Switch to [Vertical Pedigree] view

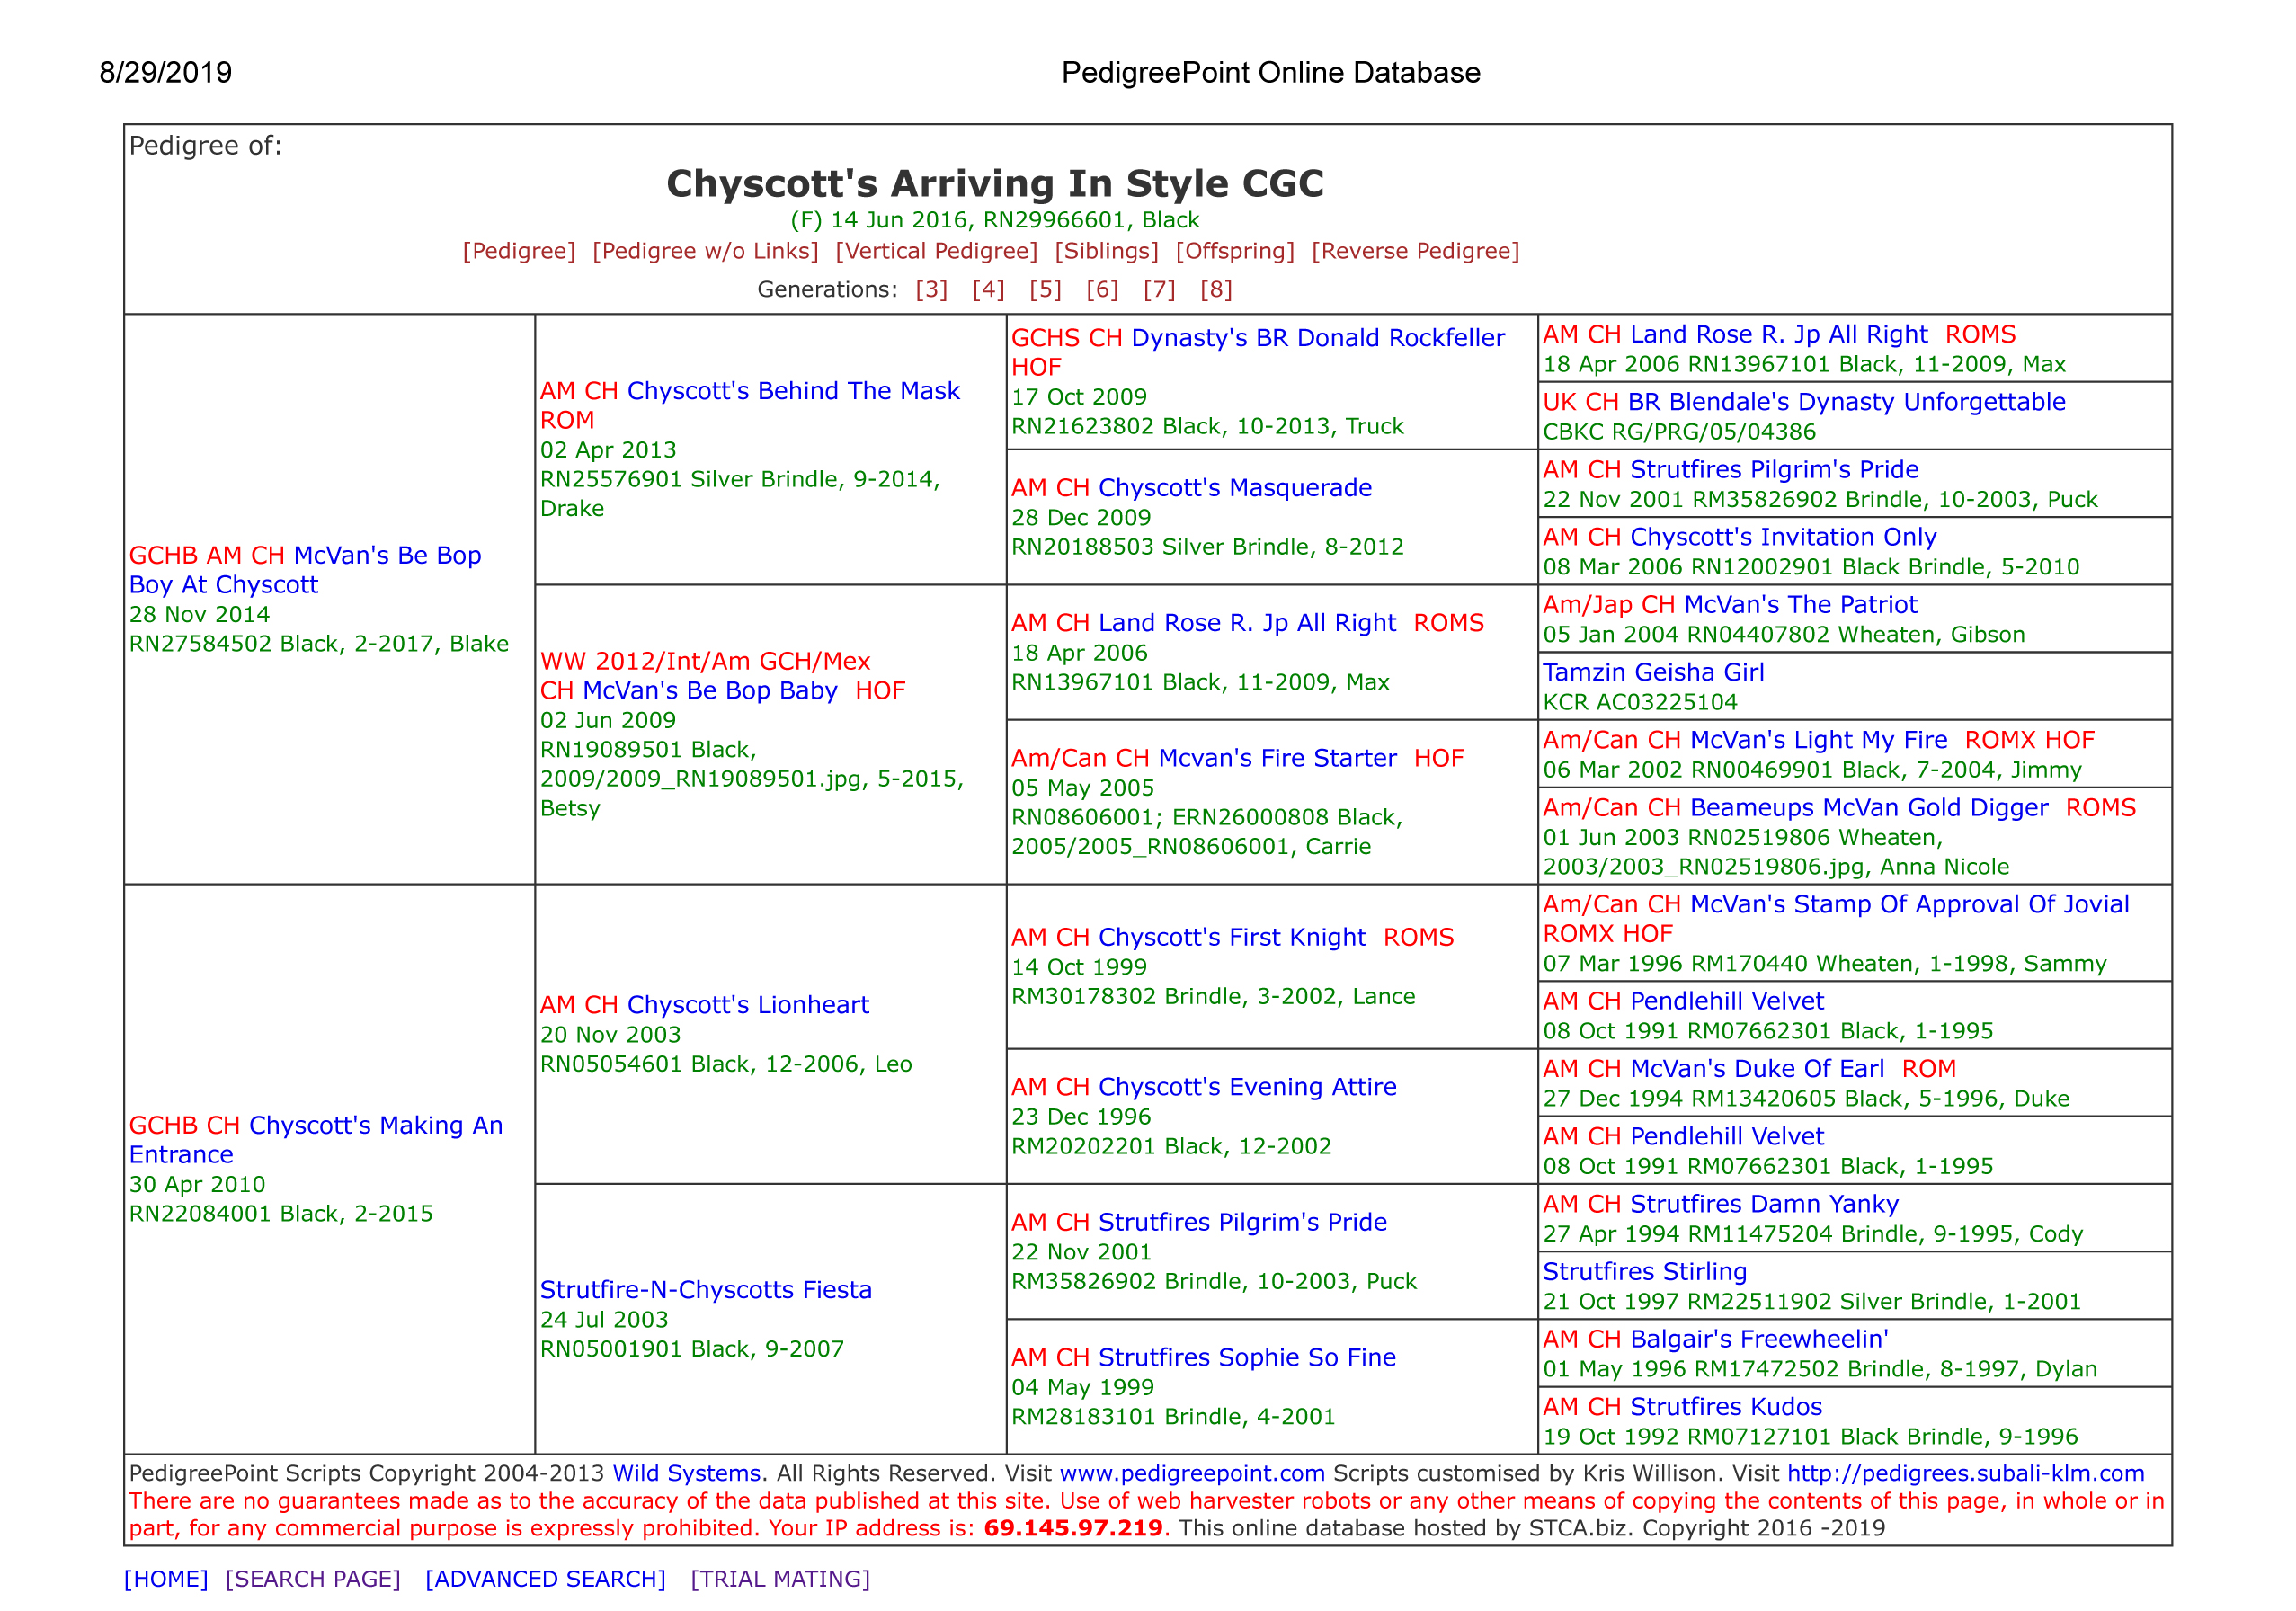(936, 251)
